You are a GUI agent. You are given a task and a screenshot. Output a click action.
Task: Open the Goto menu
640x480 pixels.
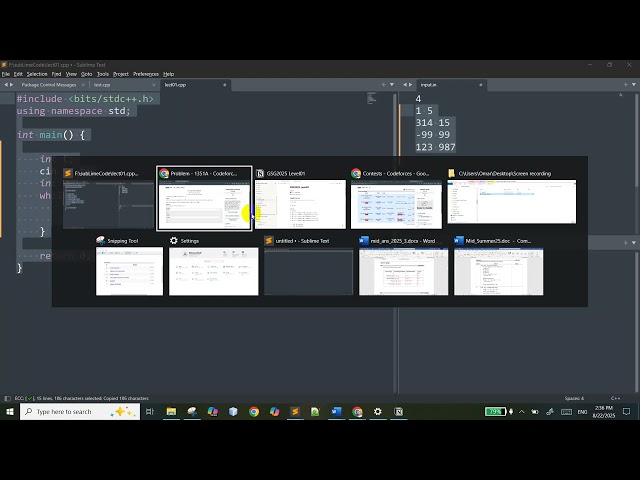[87, 74]
